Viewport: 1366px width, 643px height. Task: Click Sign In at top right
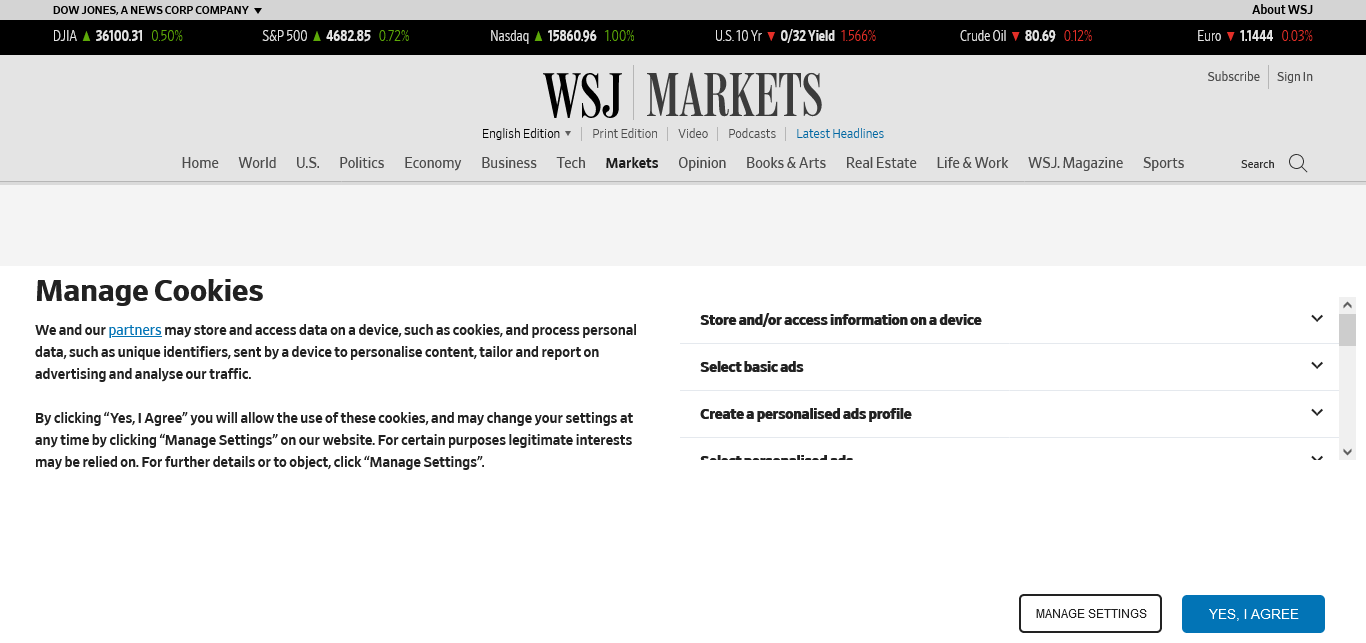tap(1295, 77)
